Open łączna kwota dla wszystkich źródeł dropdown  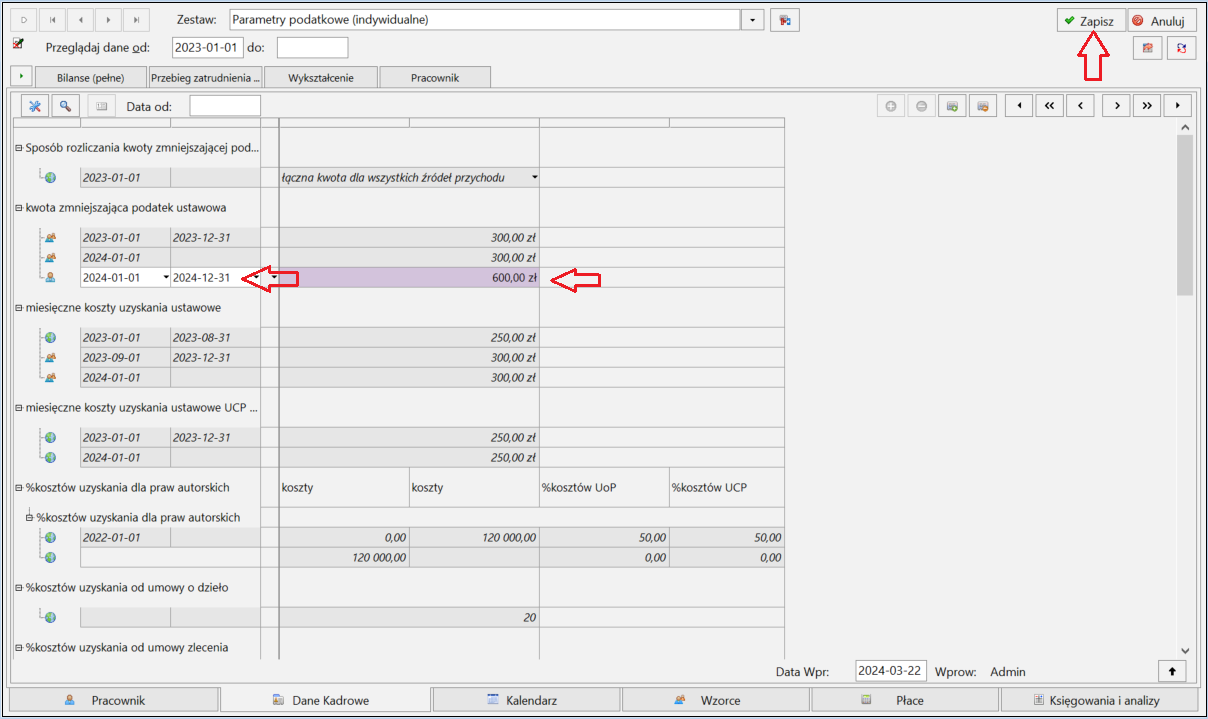534,178
